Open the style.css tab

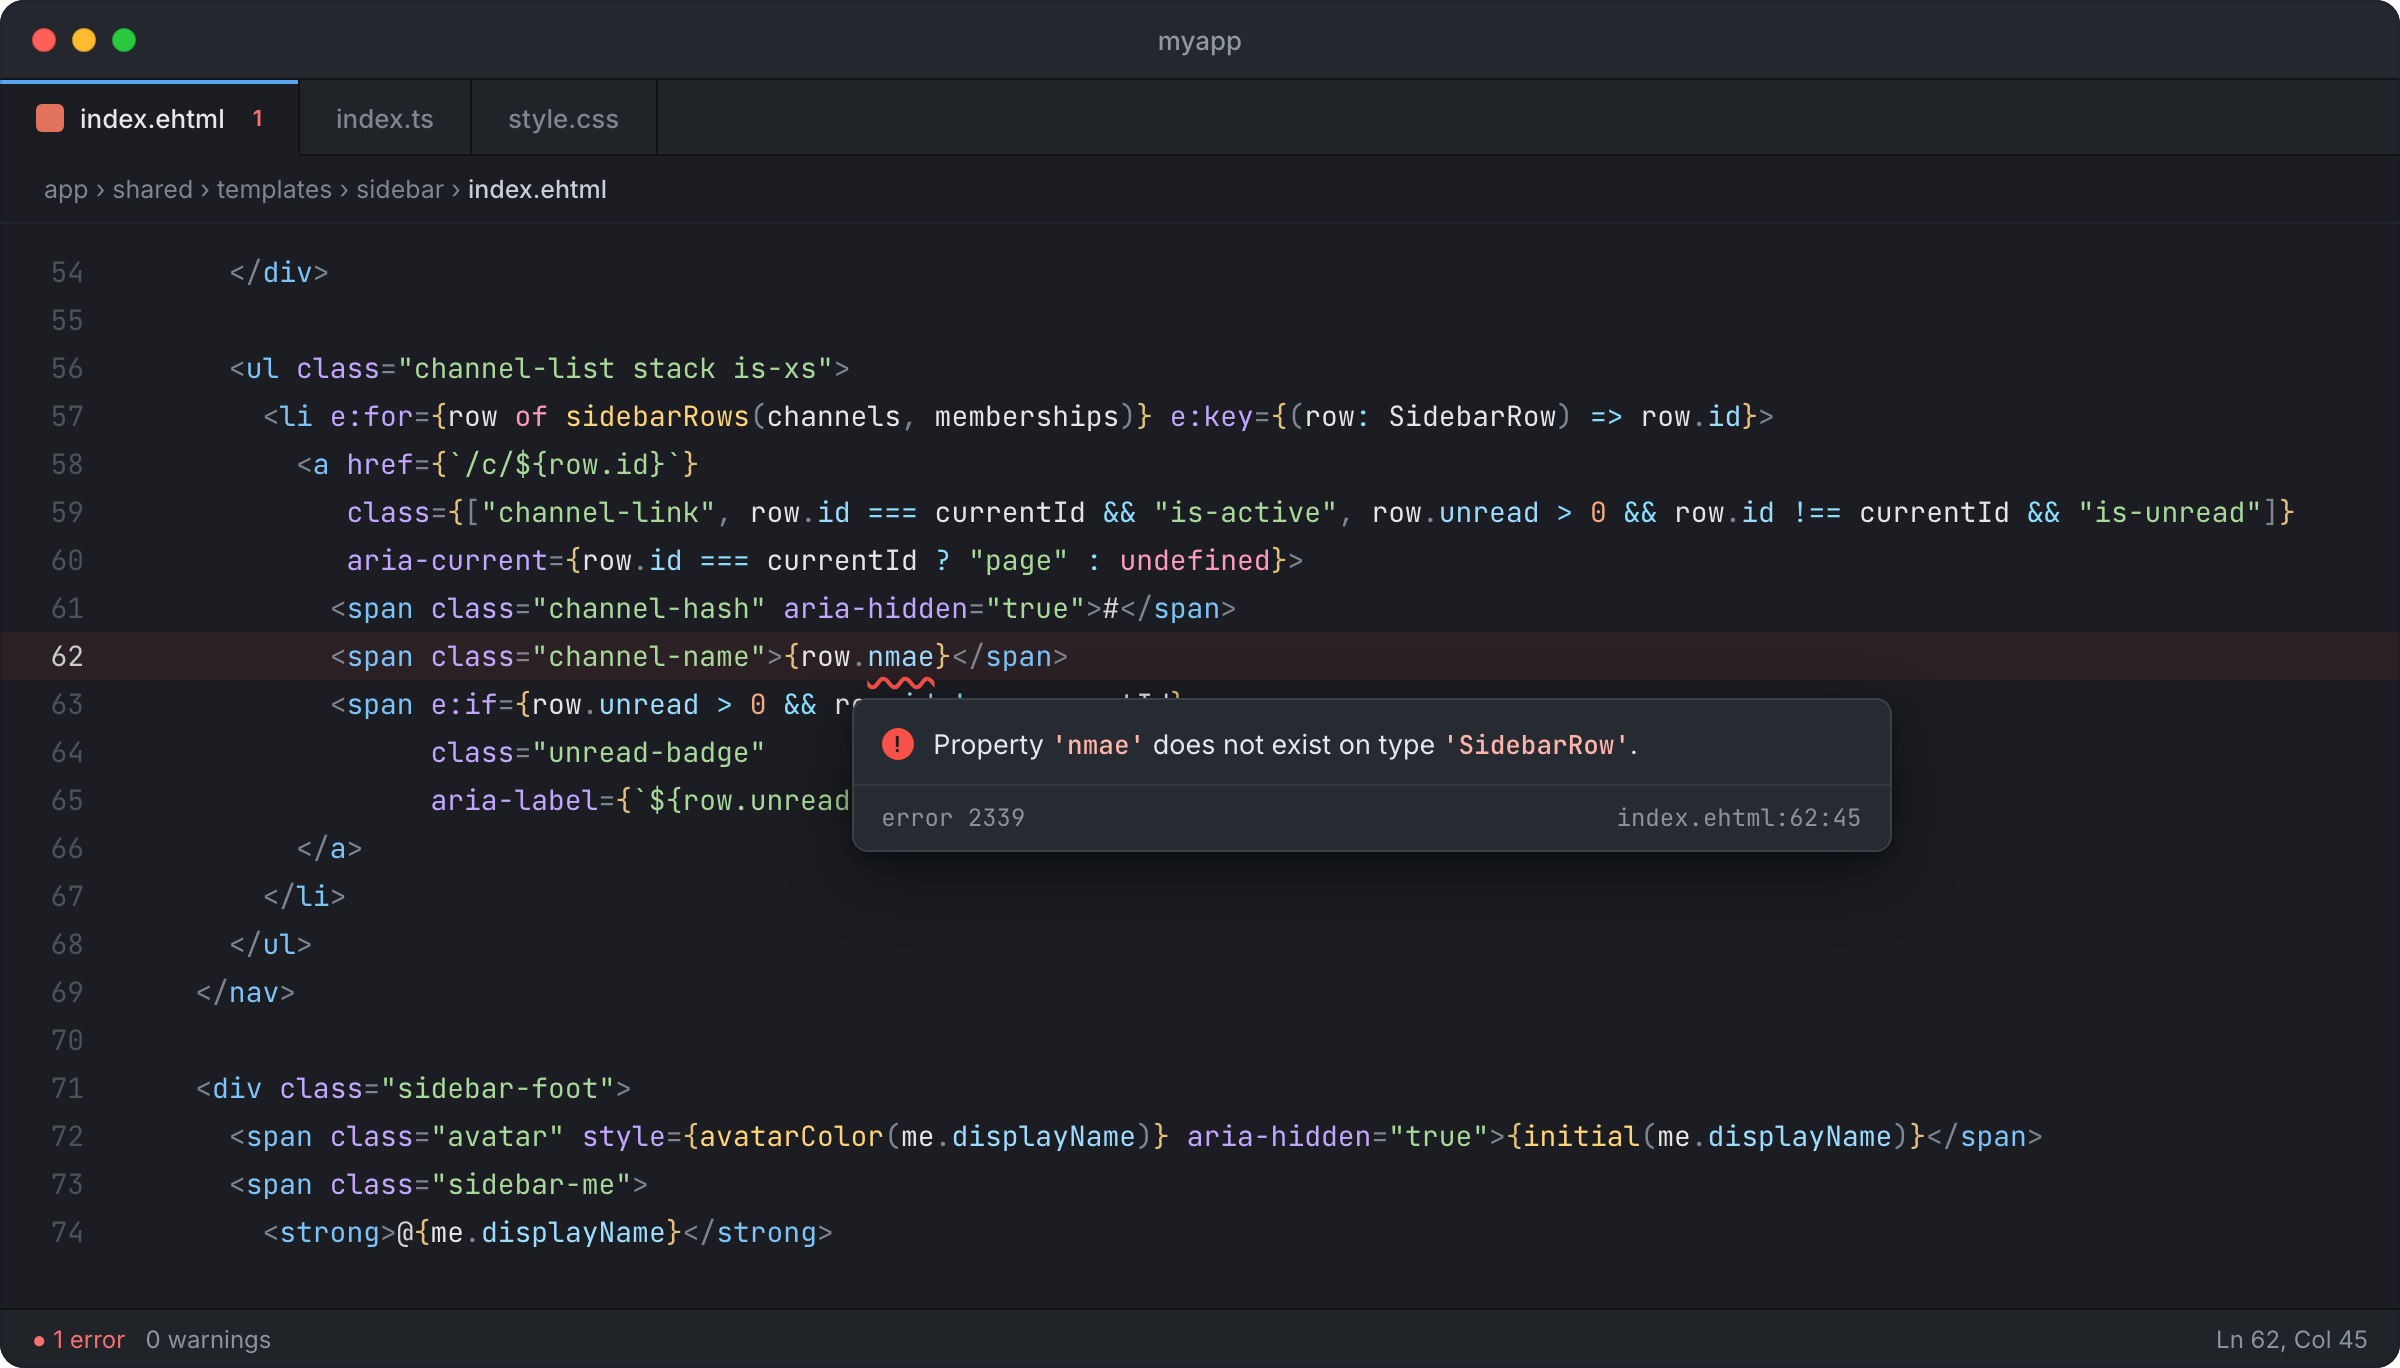(x=563, y=118)
